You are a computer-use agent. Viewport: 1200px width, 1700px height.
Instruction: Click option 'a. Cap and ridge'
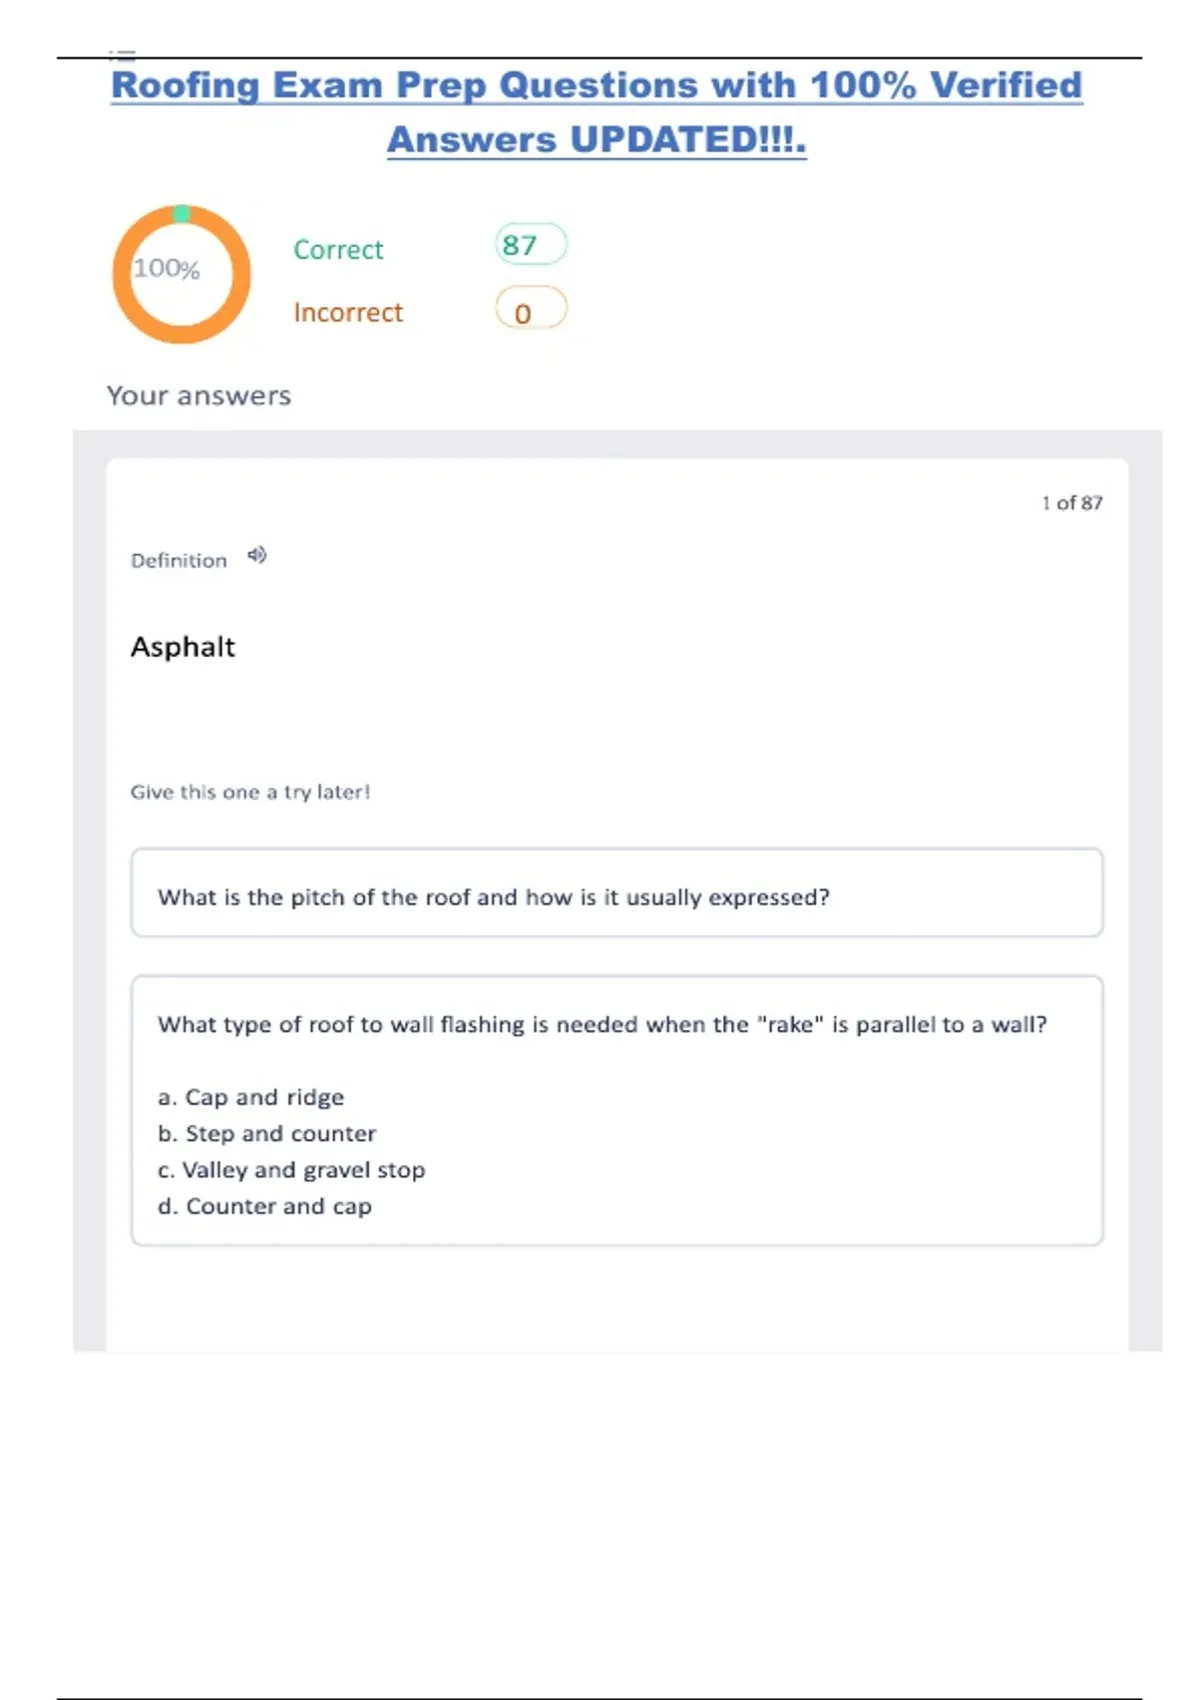(x=251, y=1097)
